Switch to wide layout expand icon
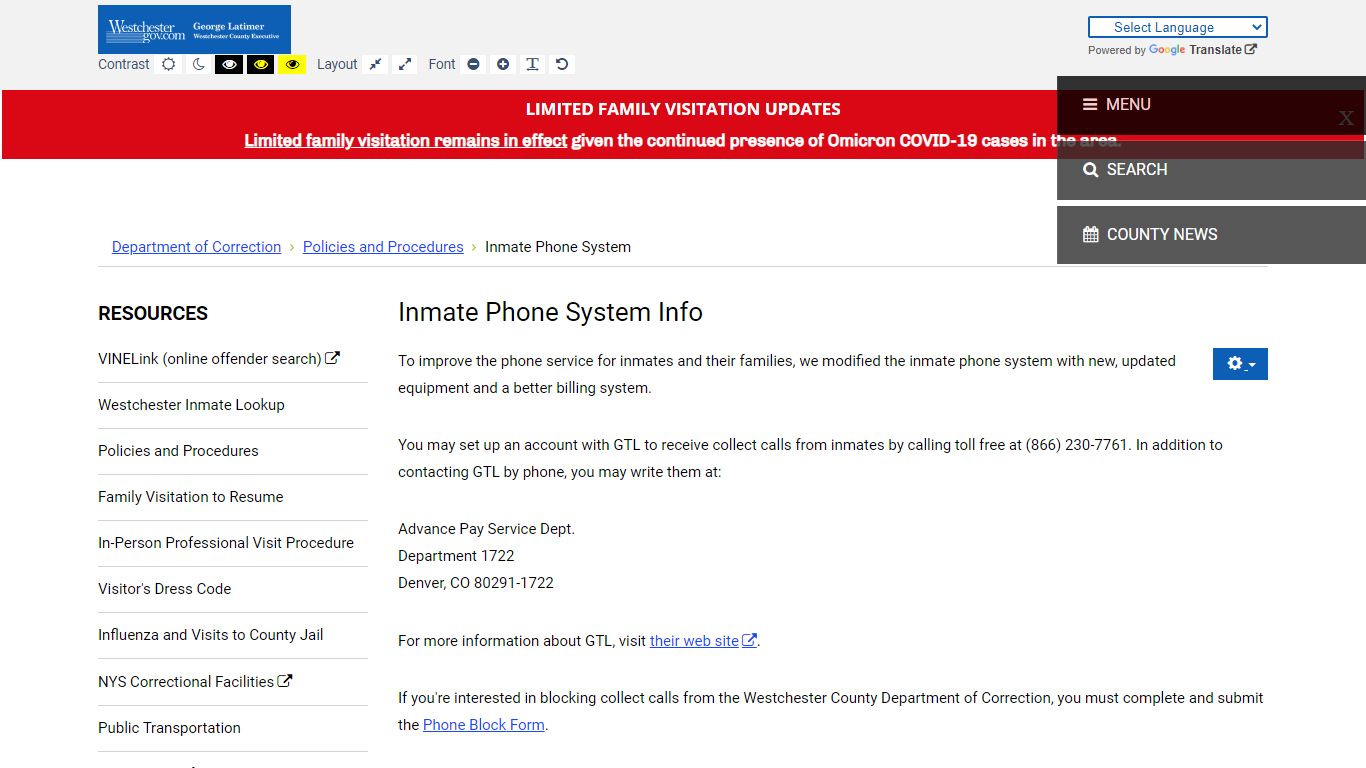 tap(405, 64)
